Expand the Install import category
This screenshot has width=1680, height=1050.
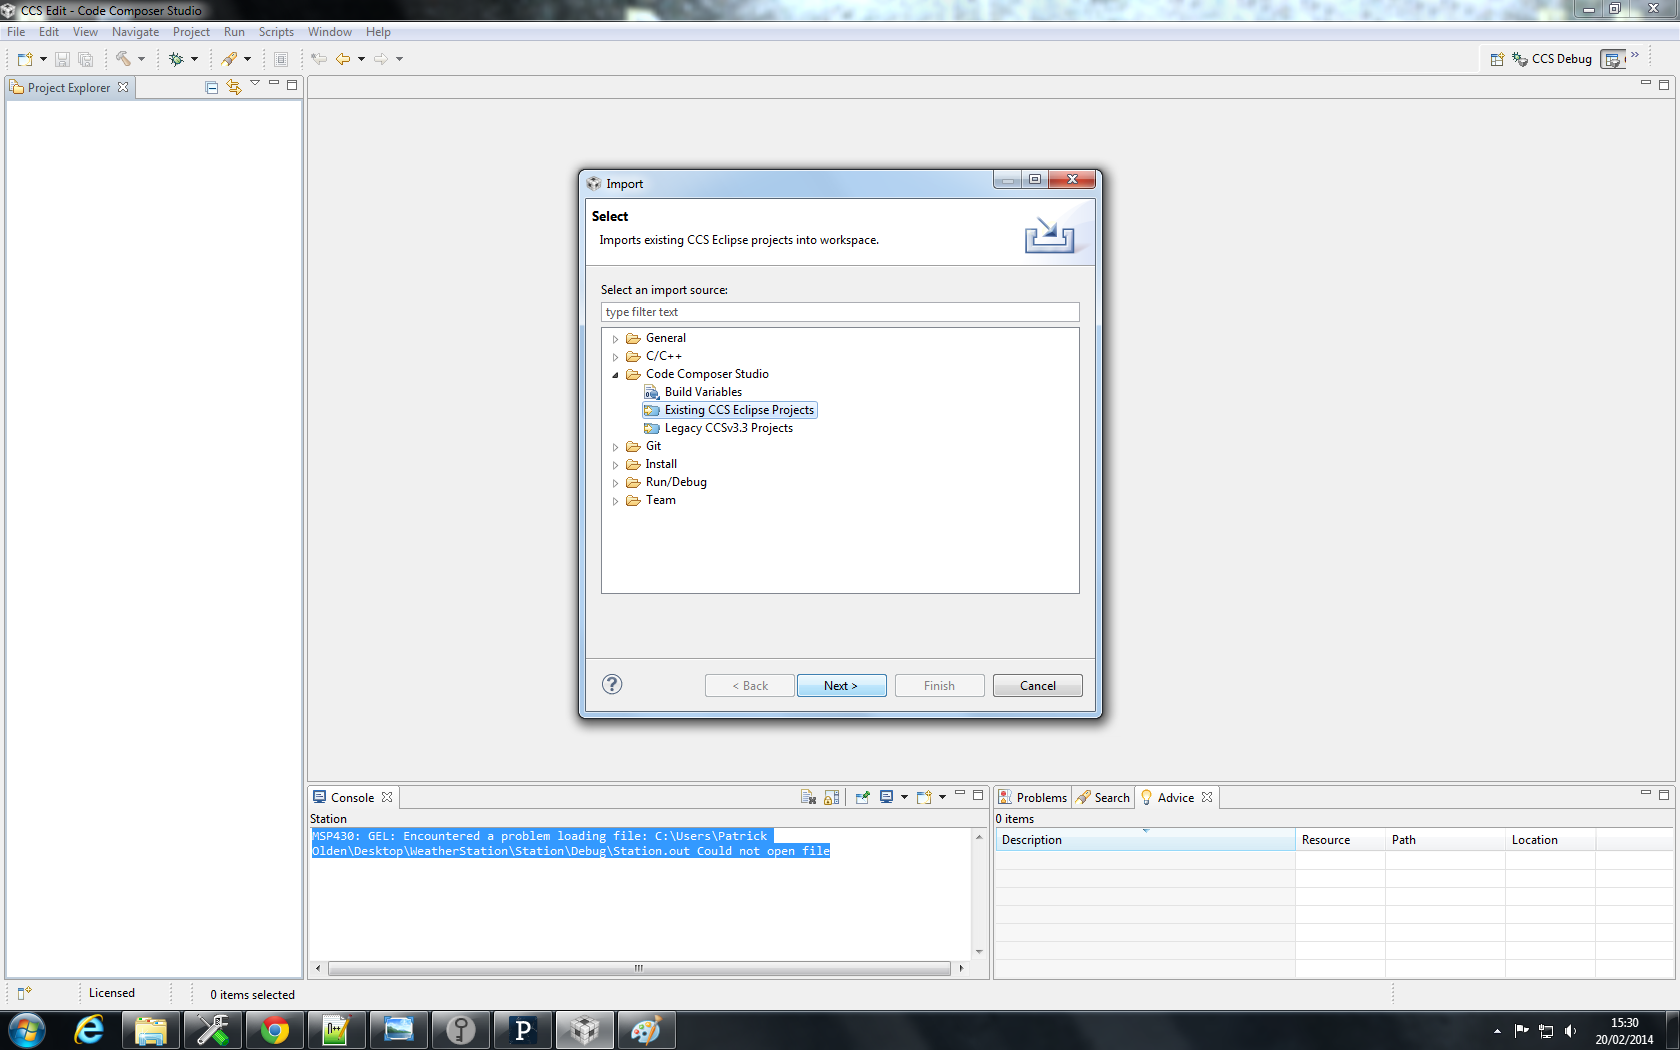(615, 465)
